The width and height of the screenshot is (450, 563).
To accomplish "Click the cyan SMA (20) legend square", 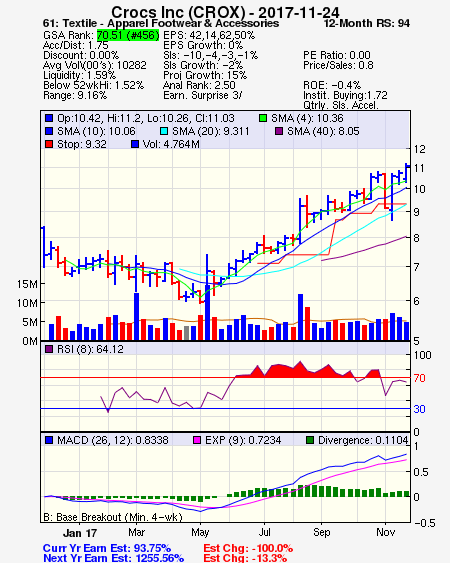I will [x=164, y=131].
